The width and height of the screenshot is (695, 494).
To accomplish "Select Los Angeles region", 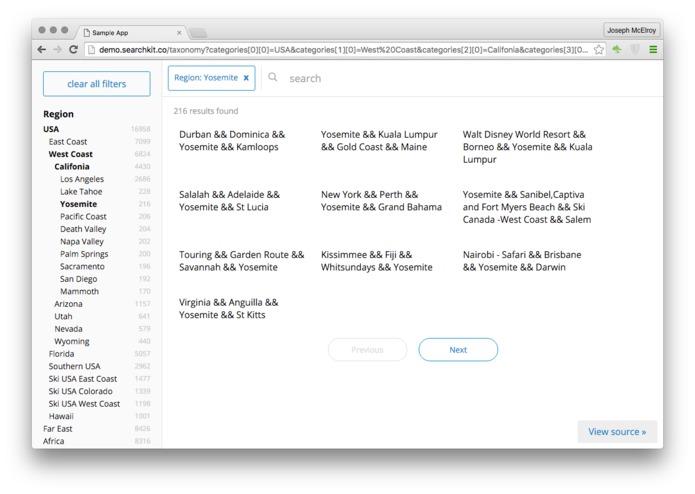I will coord(82,179).
